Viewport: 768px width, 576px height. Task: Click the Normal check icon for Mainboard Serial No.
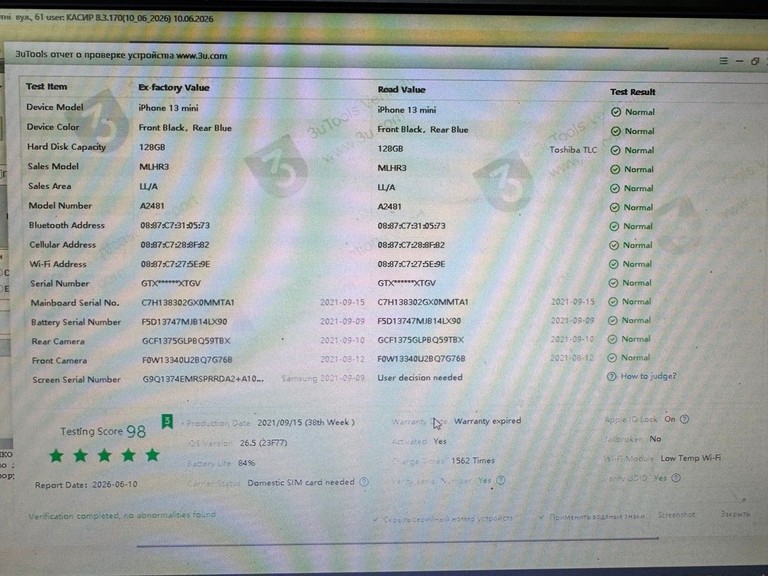613,302
